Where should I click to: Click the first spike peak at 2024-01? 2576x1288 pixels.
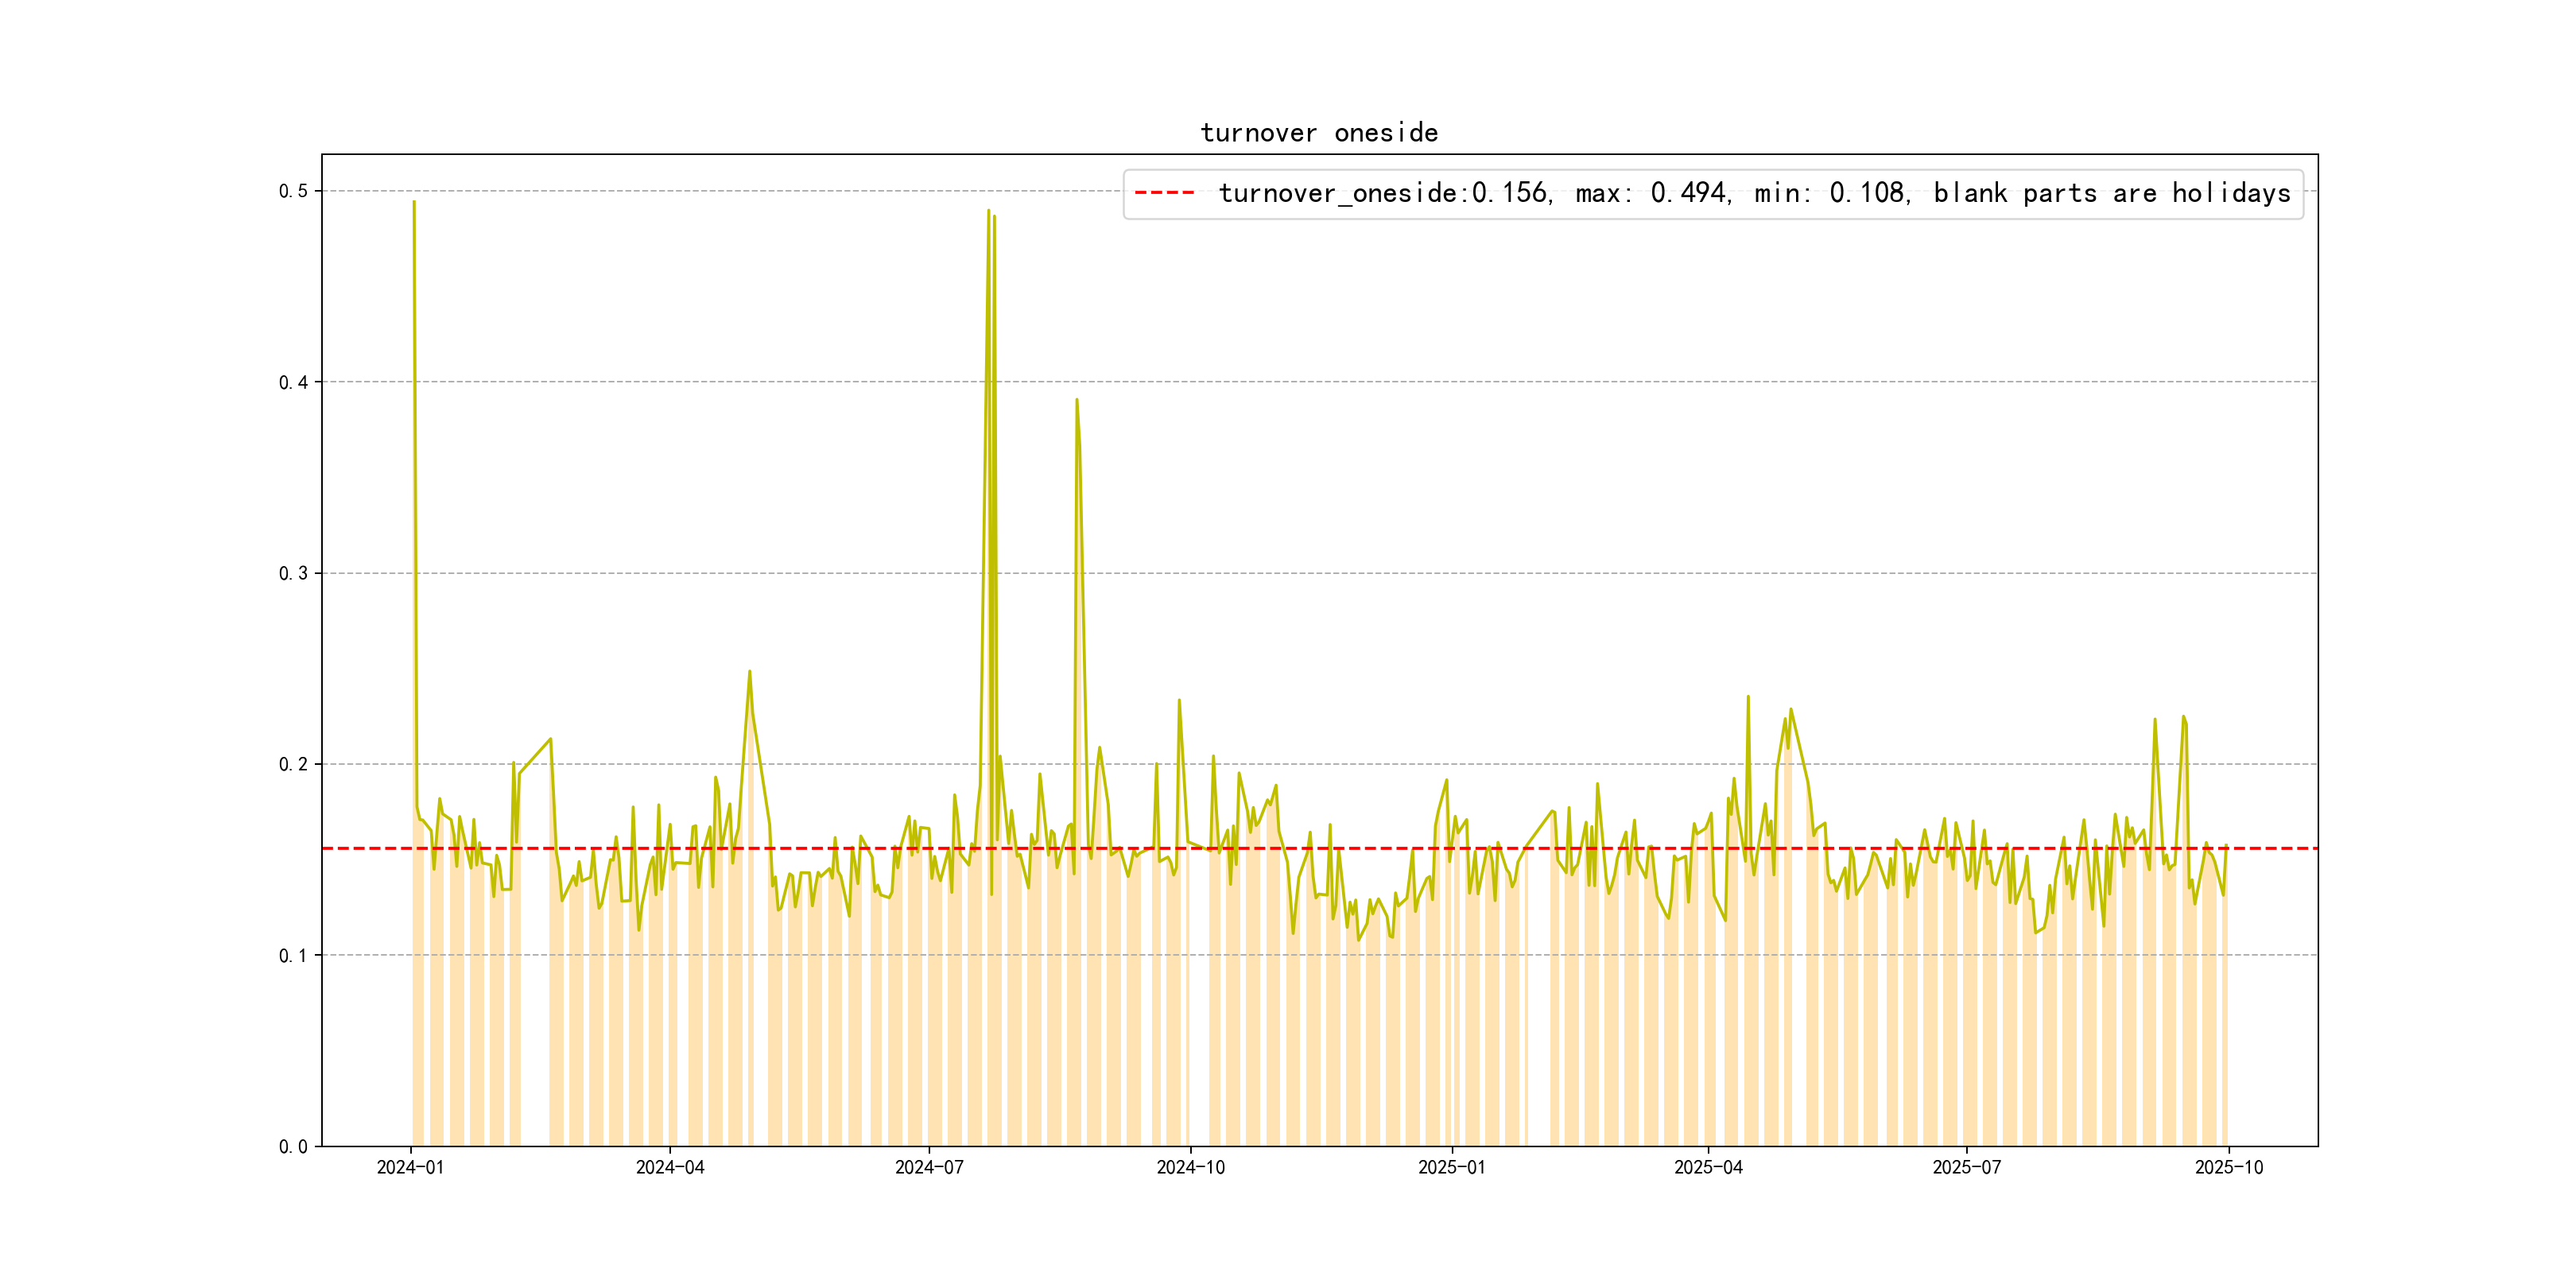pos(414,203)
